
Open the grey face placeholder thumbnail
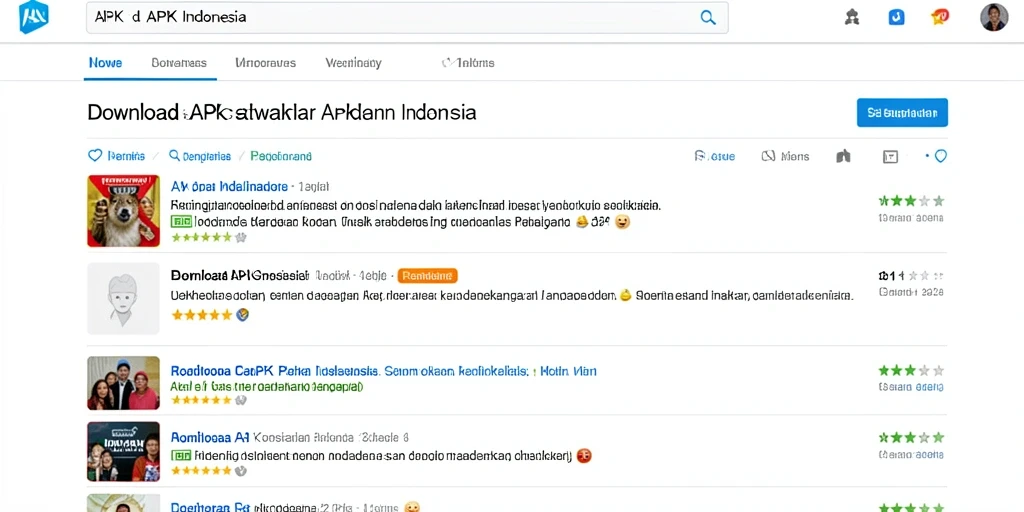tap(123, 298)
